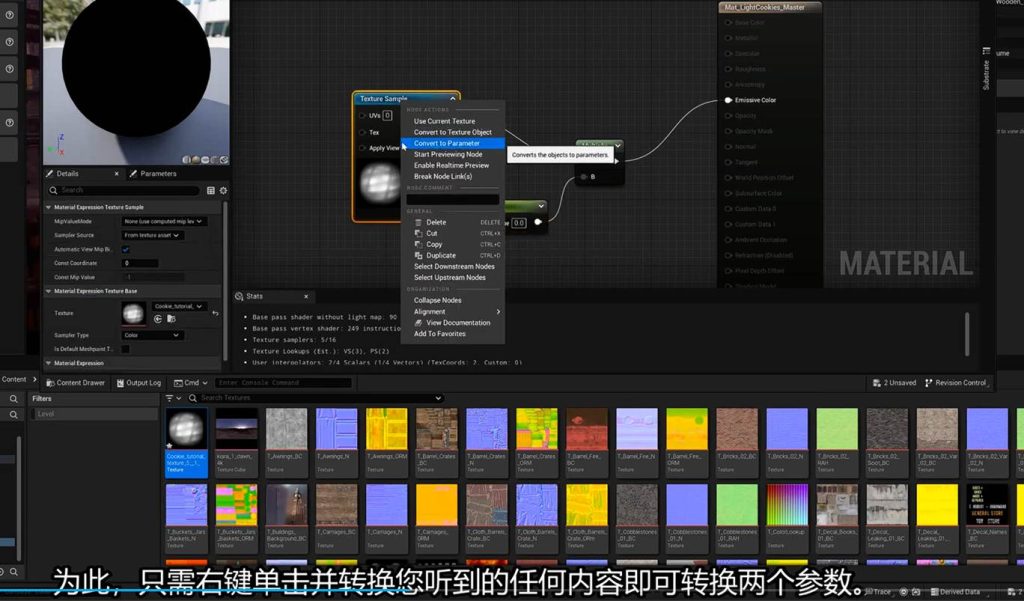
Task: Click the texture filter options icon
Action: (168, 398)
